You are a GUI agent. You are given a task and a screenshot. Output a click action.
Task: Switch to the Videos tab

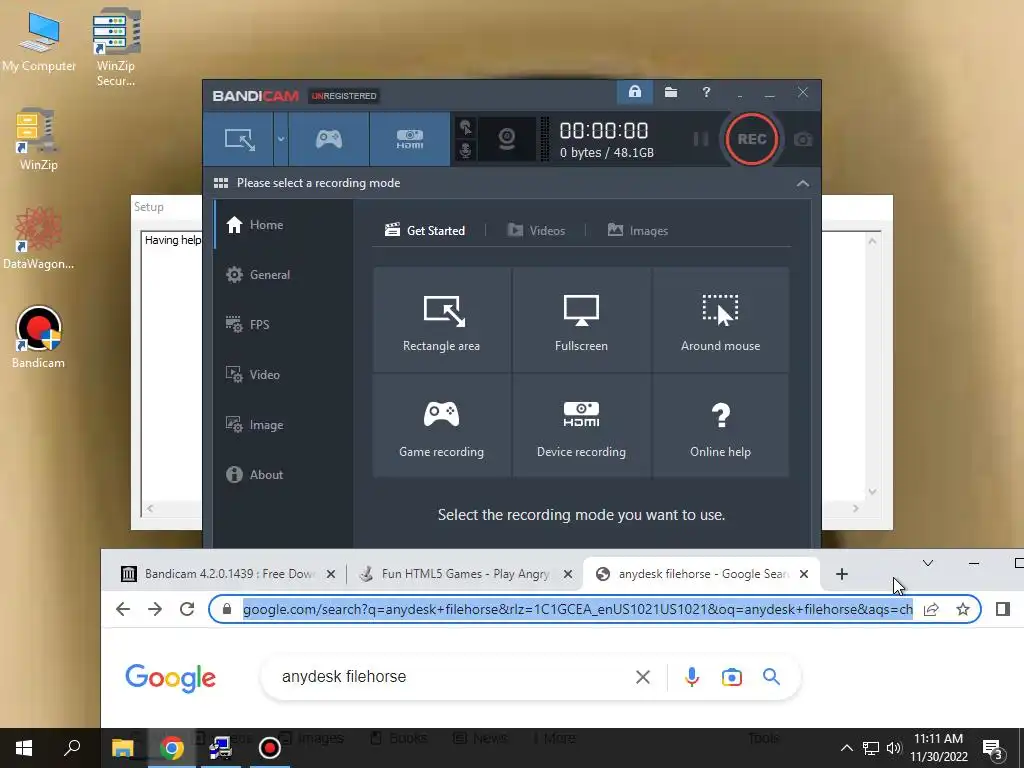(x=536, y=231)
